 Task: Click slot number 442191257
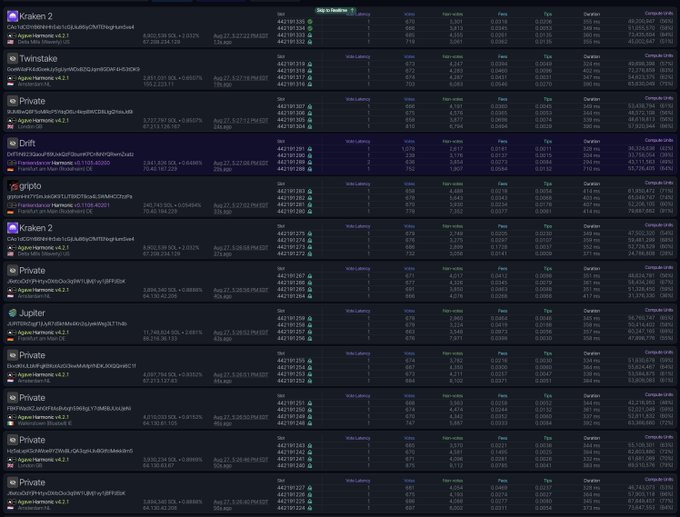pos(291,332)
